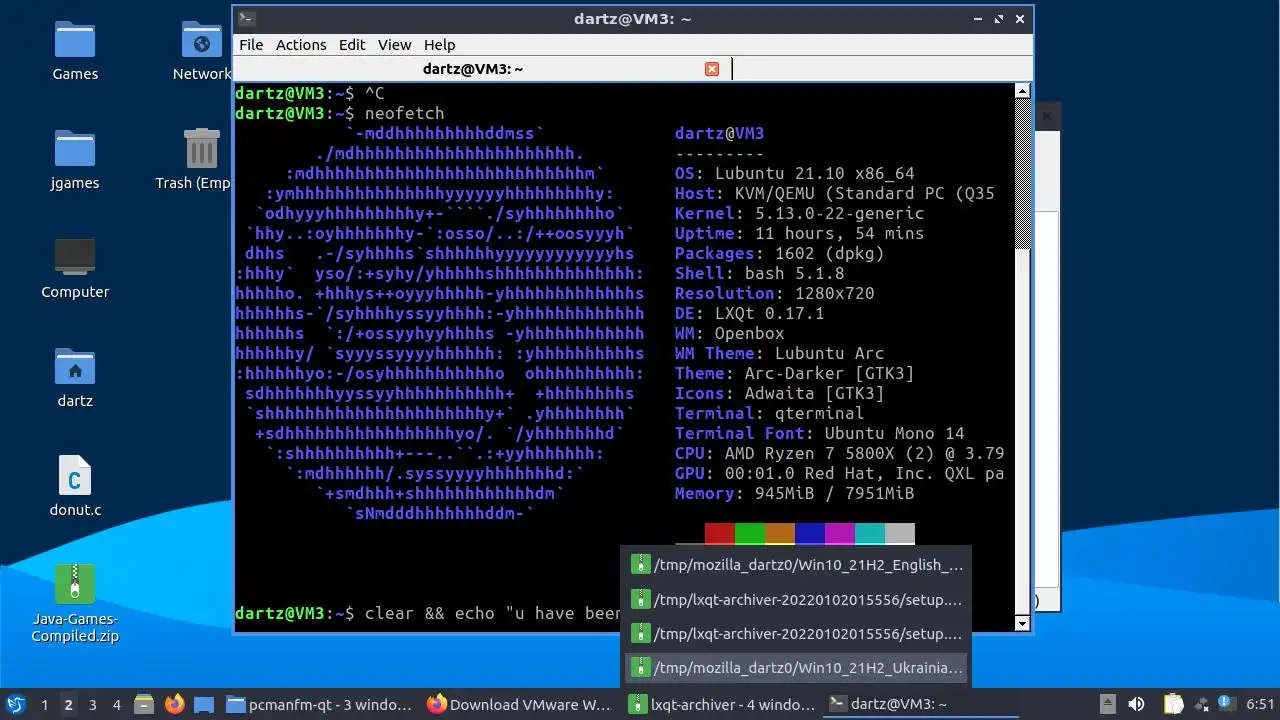
Task: Select first lxqt-archiver setup window entry
Action: [797, 600]
